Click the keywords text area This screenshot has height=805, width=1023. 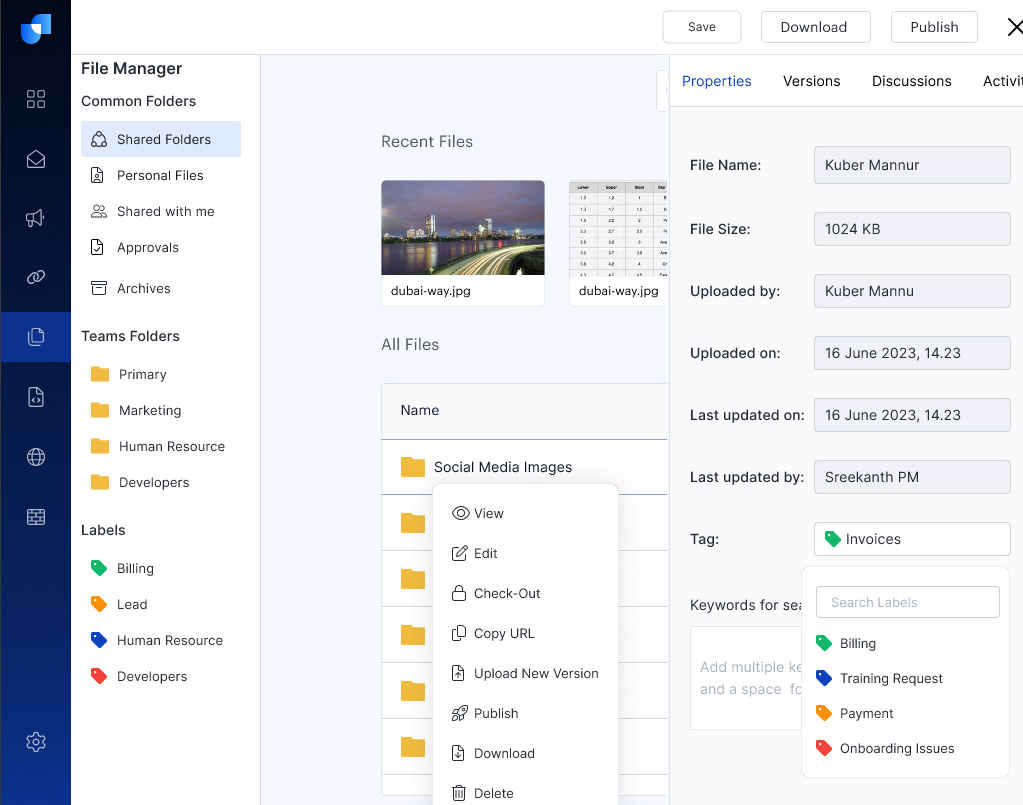tap(746, 678)
